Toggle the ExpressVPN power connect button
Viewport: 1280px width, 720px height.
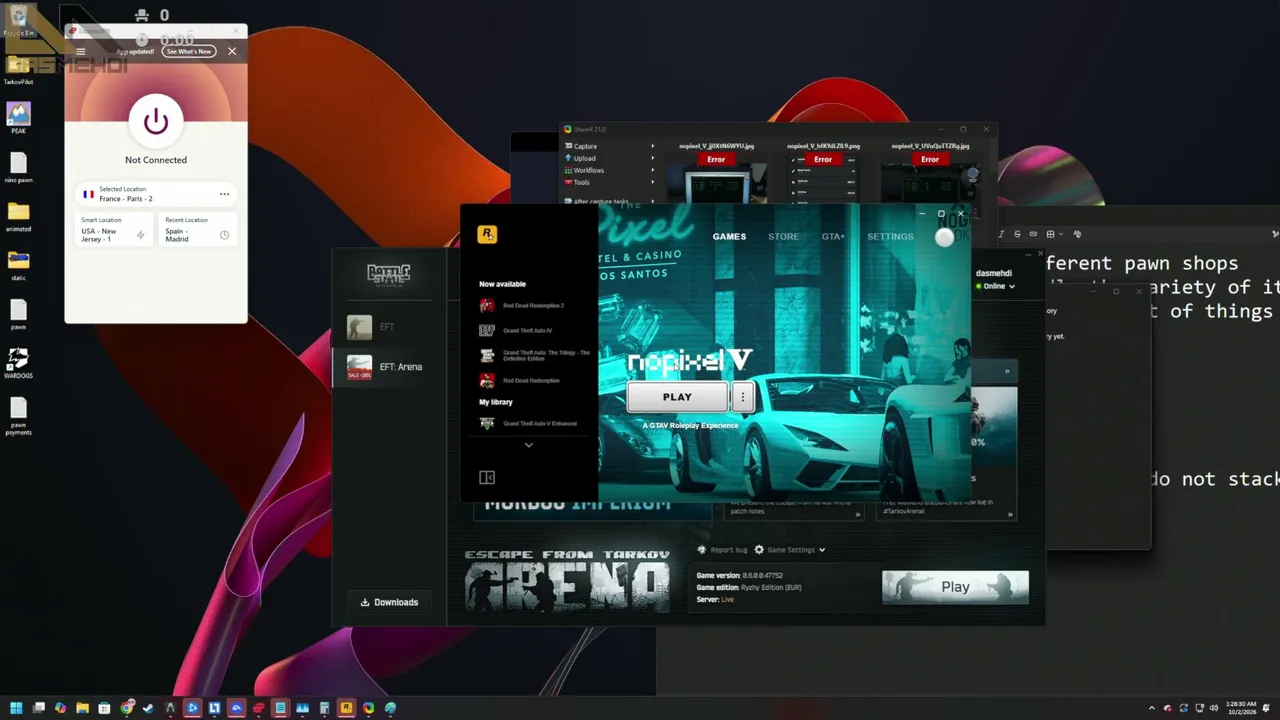(x=156, y=121)
